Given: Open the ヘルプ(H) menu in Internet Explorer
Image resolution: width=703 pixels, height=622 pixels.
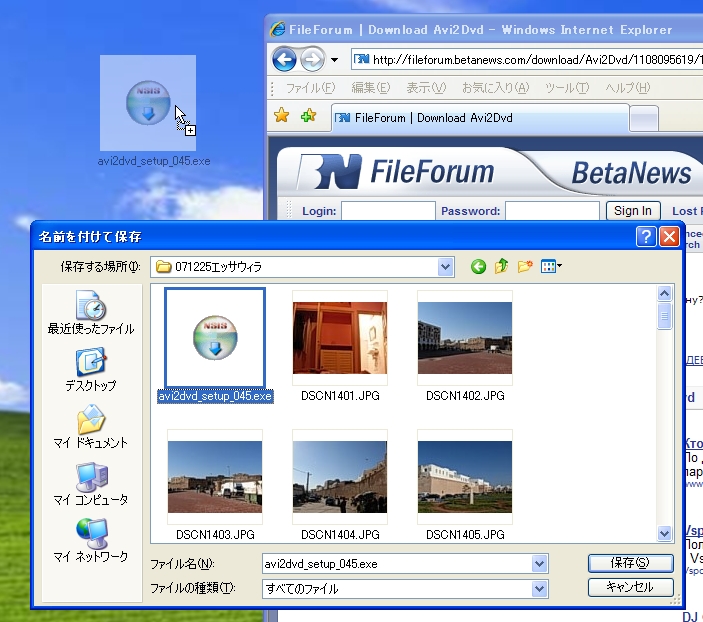Looking at the screenshot, I should click(x=627, y=87).
